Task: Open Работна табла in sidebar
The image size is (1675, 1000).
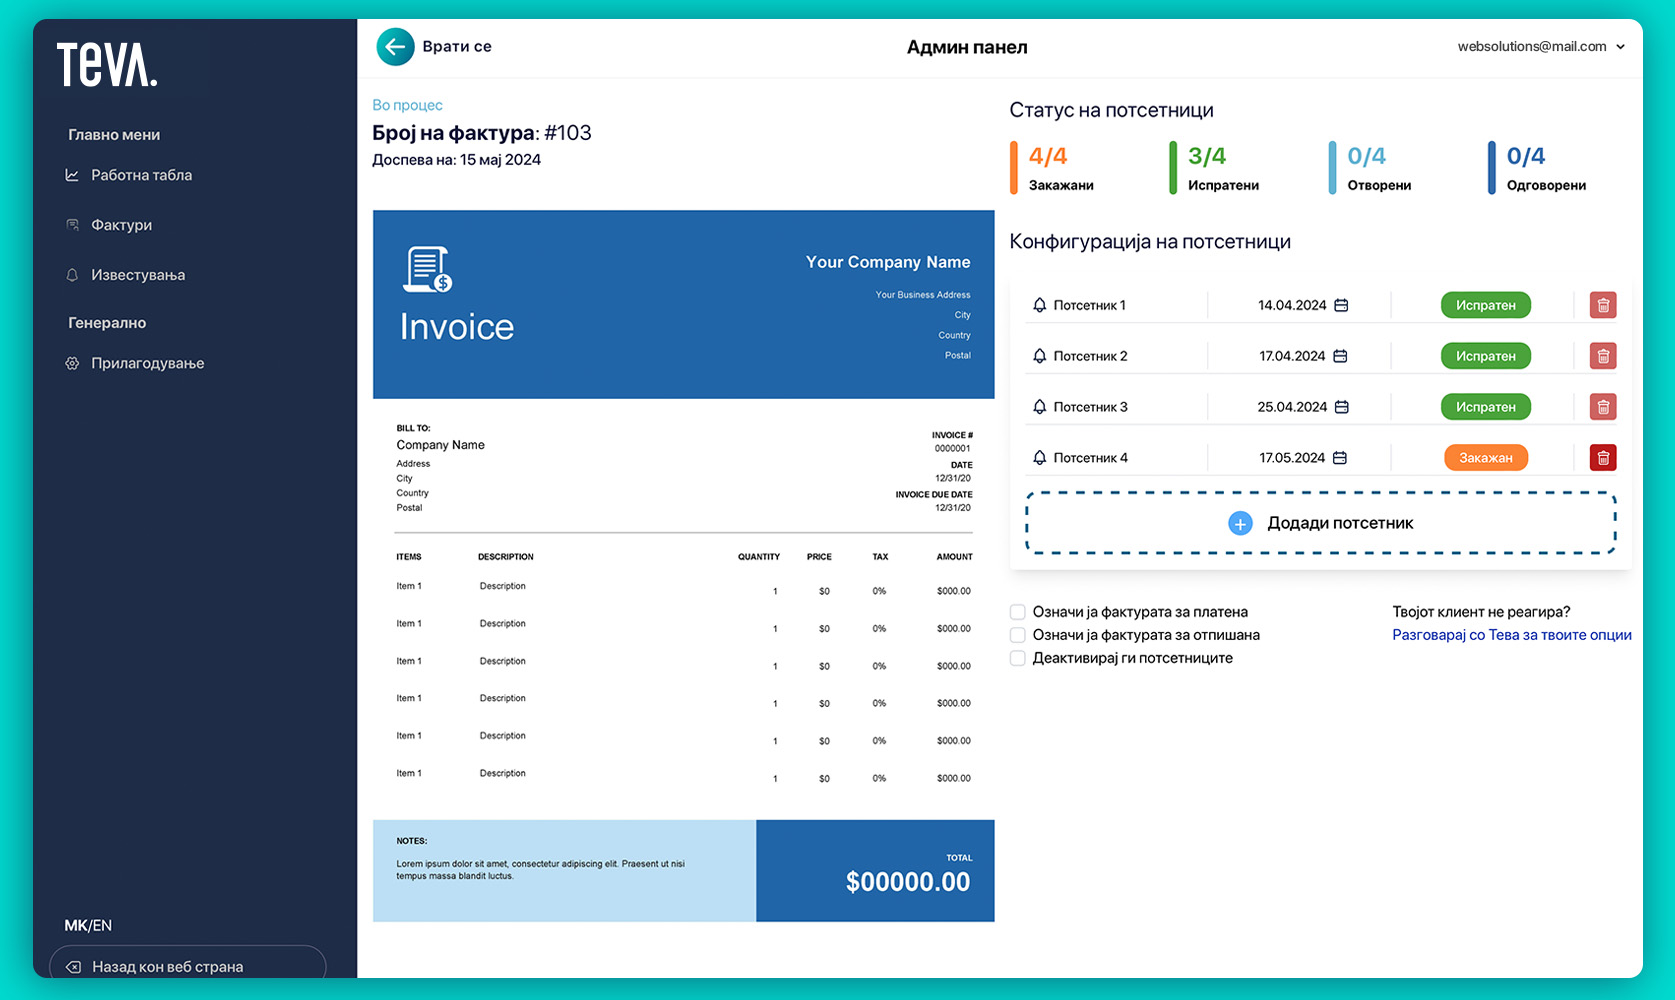Action: (141, 175)
